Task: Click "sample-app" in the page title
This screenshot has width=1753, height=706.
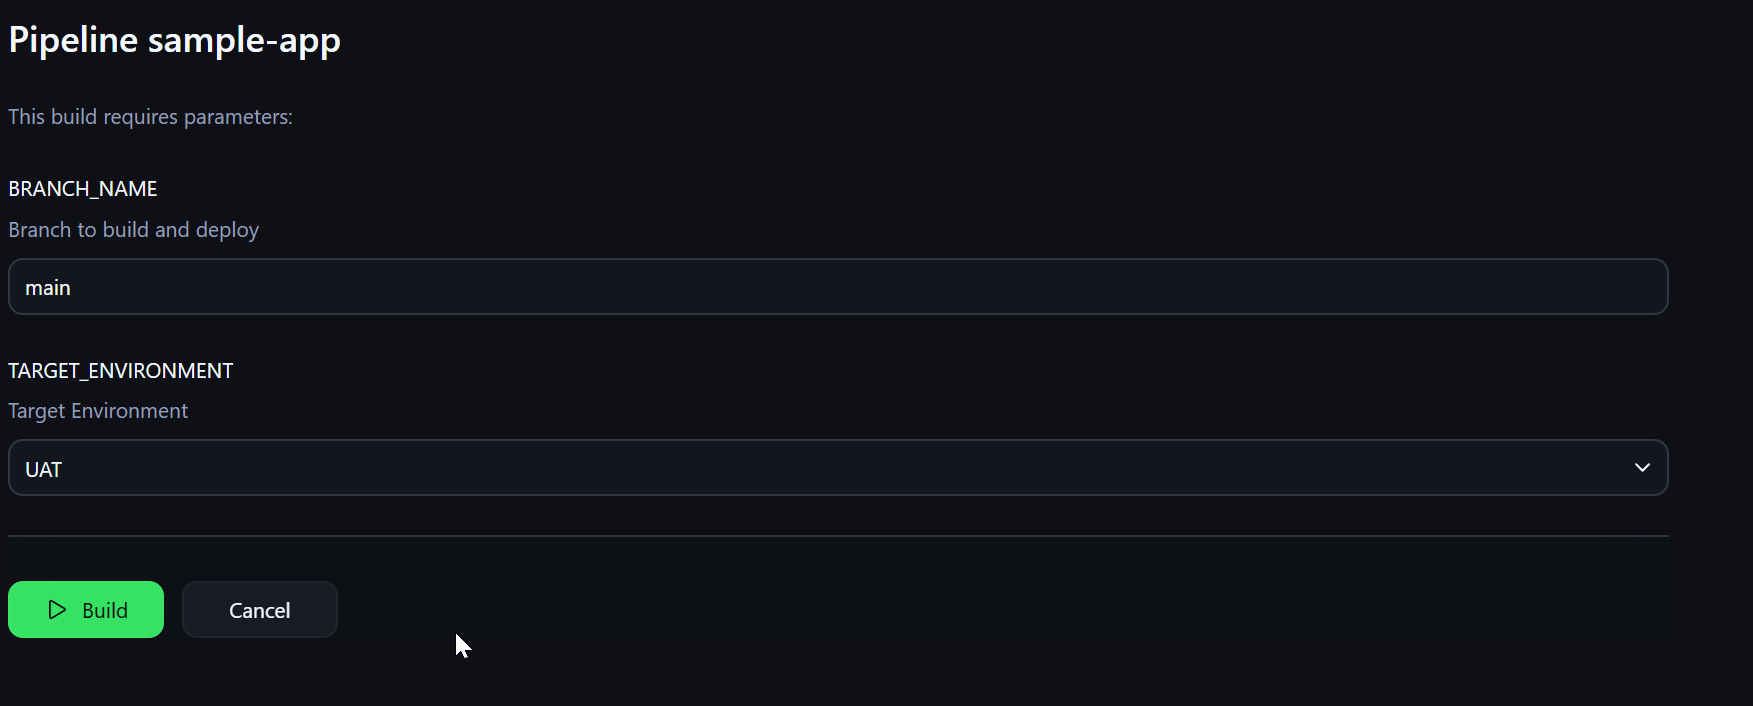Action: point(244,40)
